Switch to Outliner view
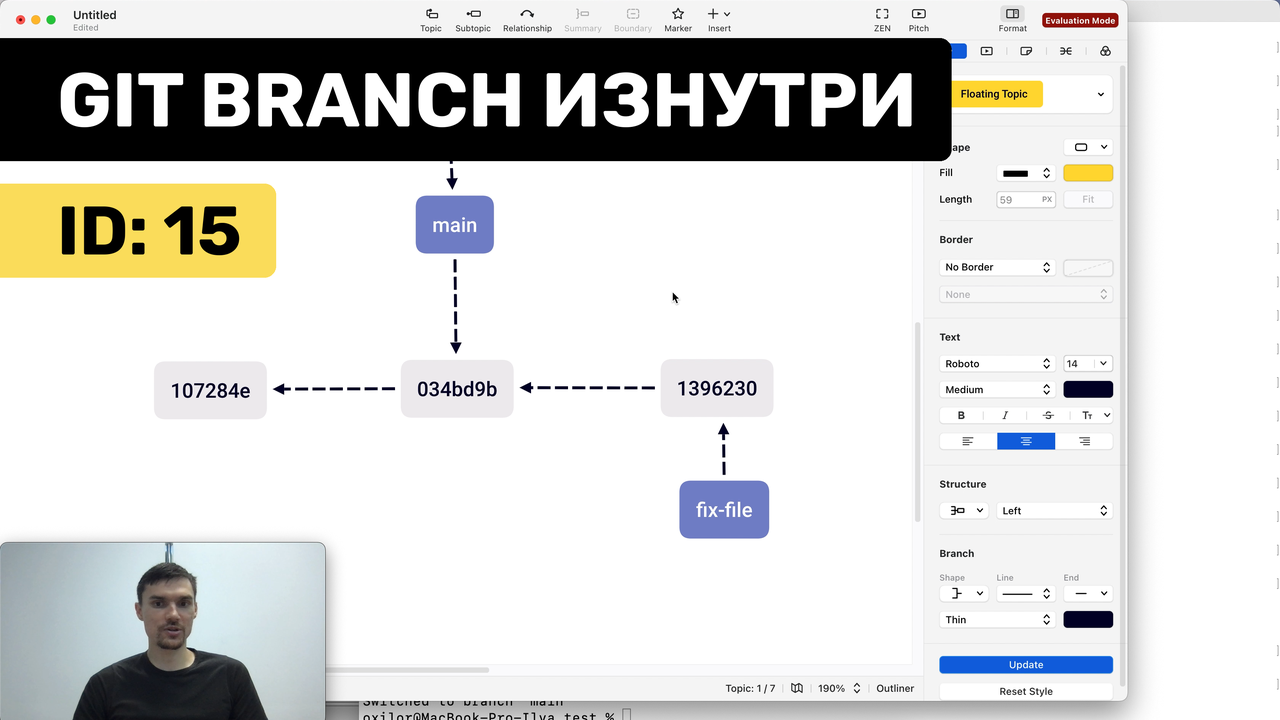This screenshot has height=720, width=1280. [895, 688]
